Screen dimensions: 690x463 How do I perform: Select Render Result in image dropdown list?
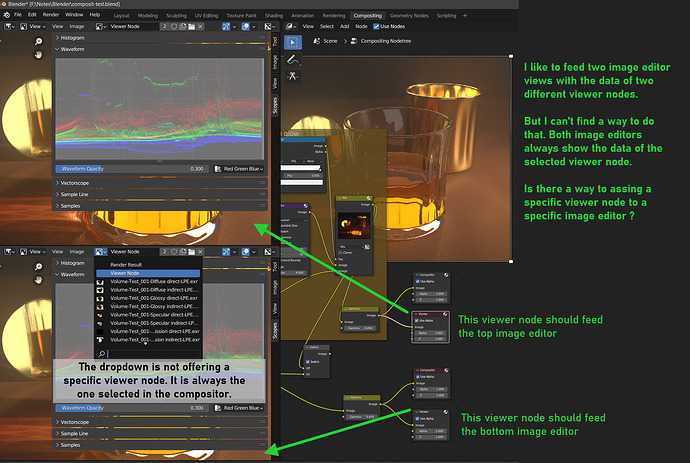(148, 265)
